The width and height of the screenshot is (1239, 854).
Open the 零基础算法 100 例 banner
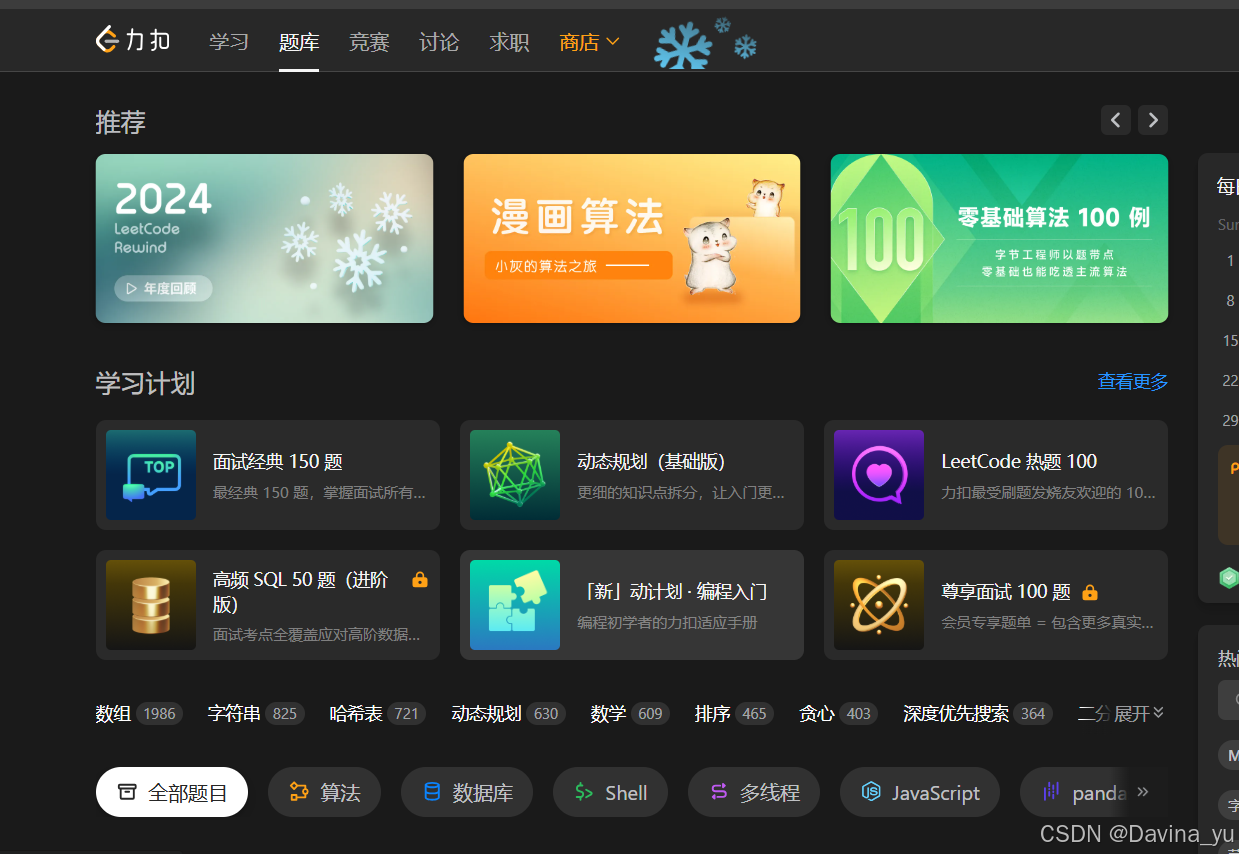click(999, 238)
